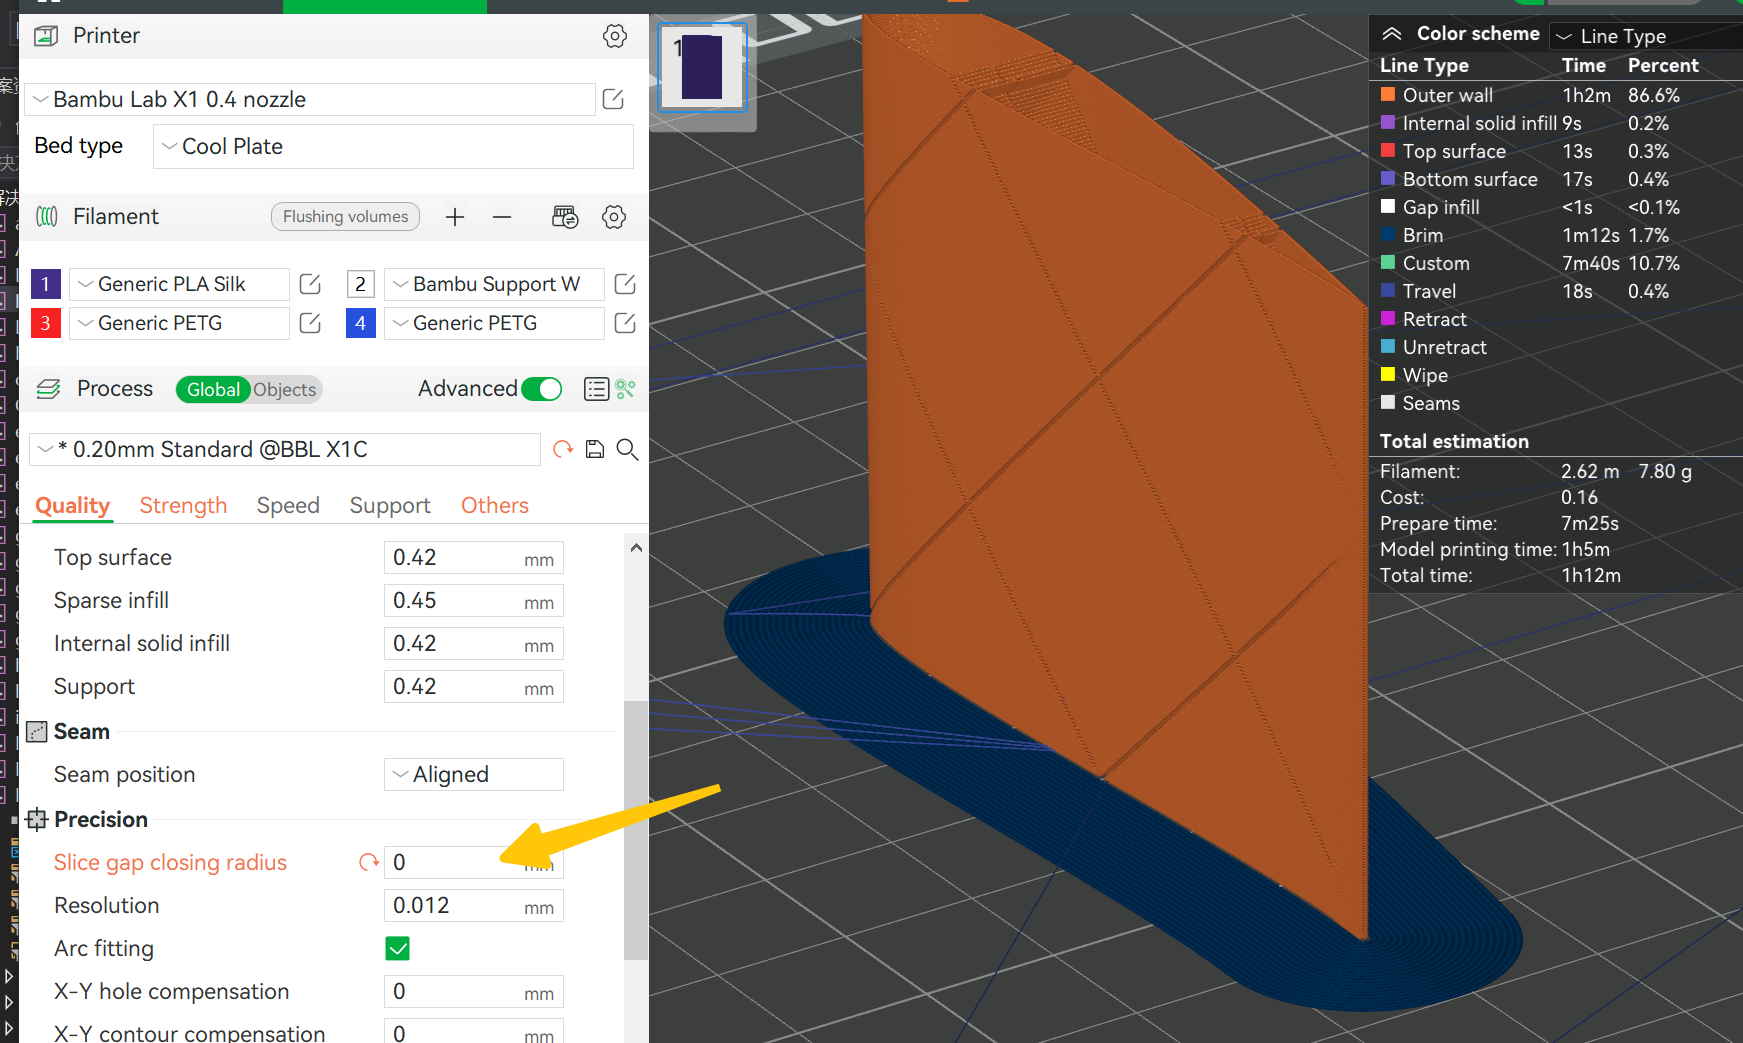Select the plate 1 thumbnail
Viewport: 1743px width, 1043px height.
coord(702,66)
